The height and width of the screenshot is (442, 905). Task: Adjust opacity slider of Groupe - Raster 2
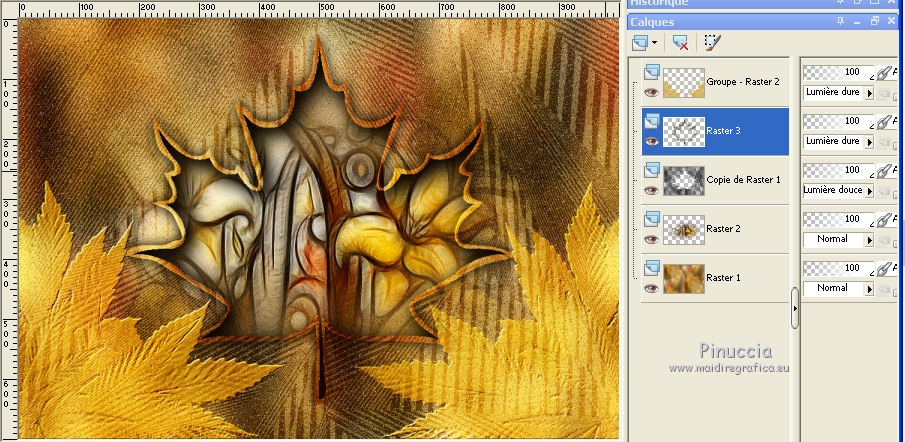pos(839,72)
